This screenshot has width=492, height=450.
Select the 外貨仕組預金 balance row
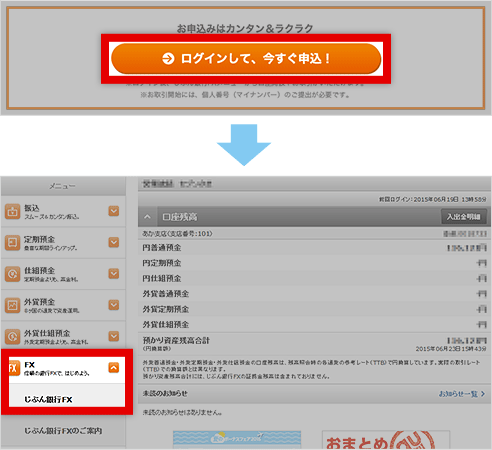click(x=314, y=324)
